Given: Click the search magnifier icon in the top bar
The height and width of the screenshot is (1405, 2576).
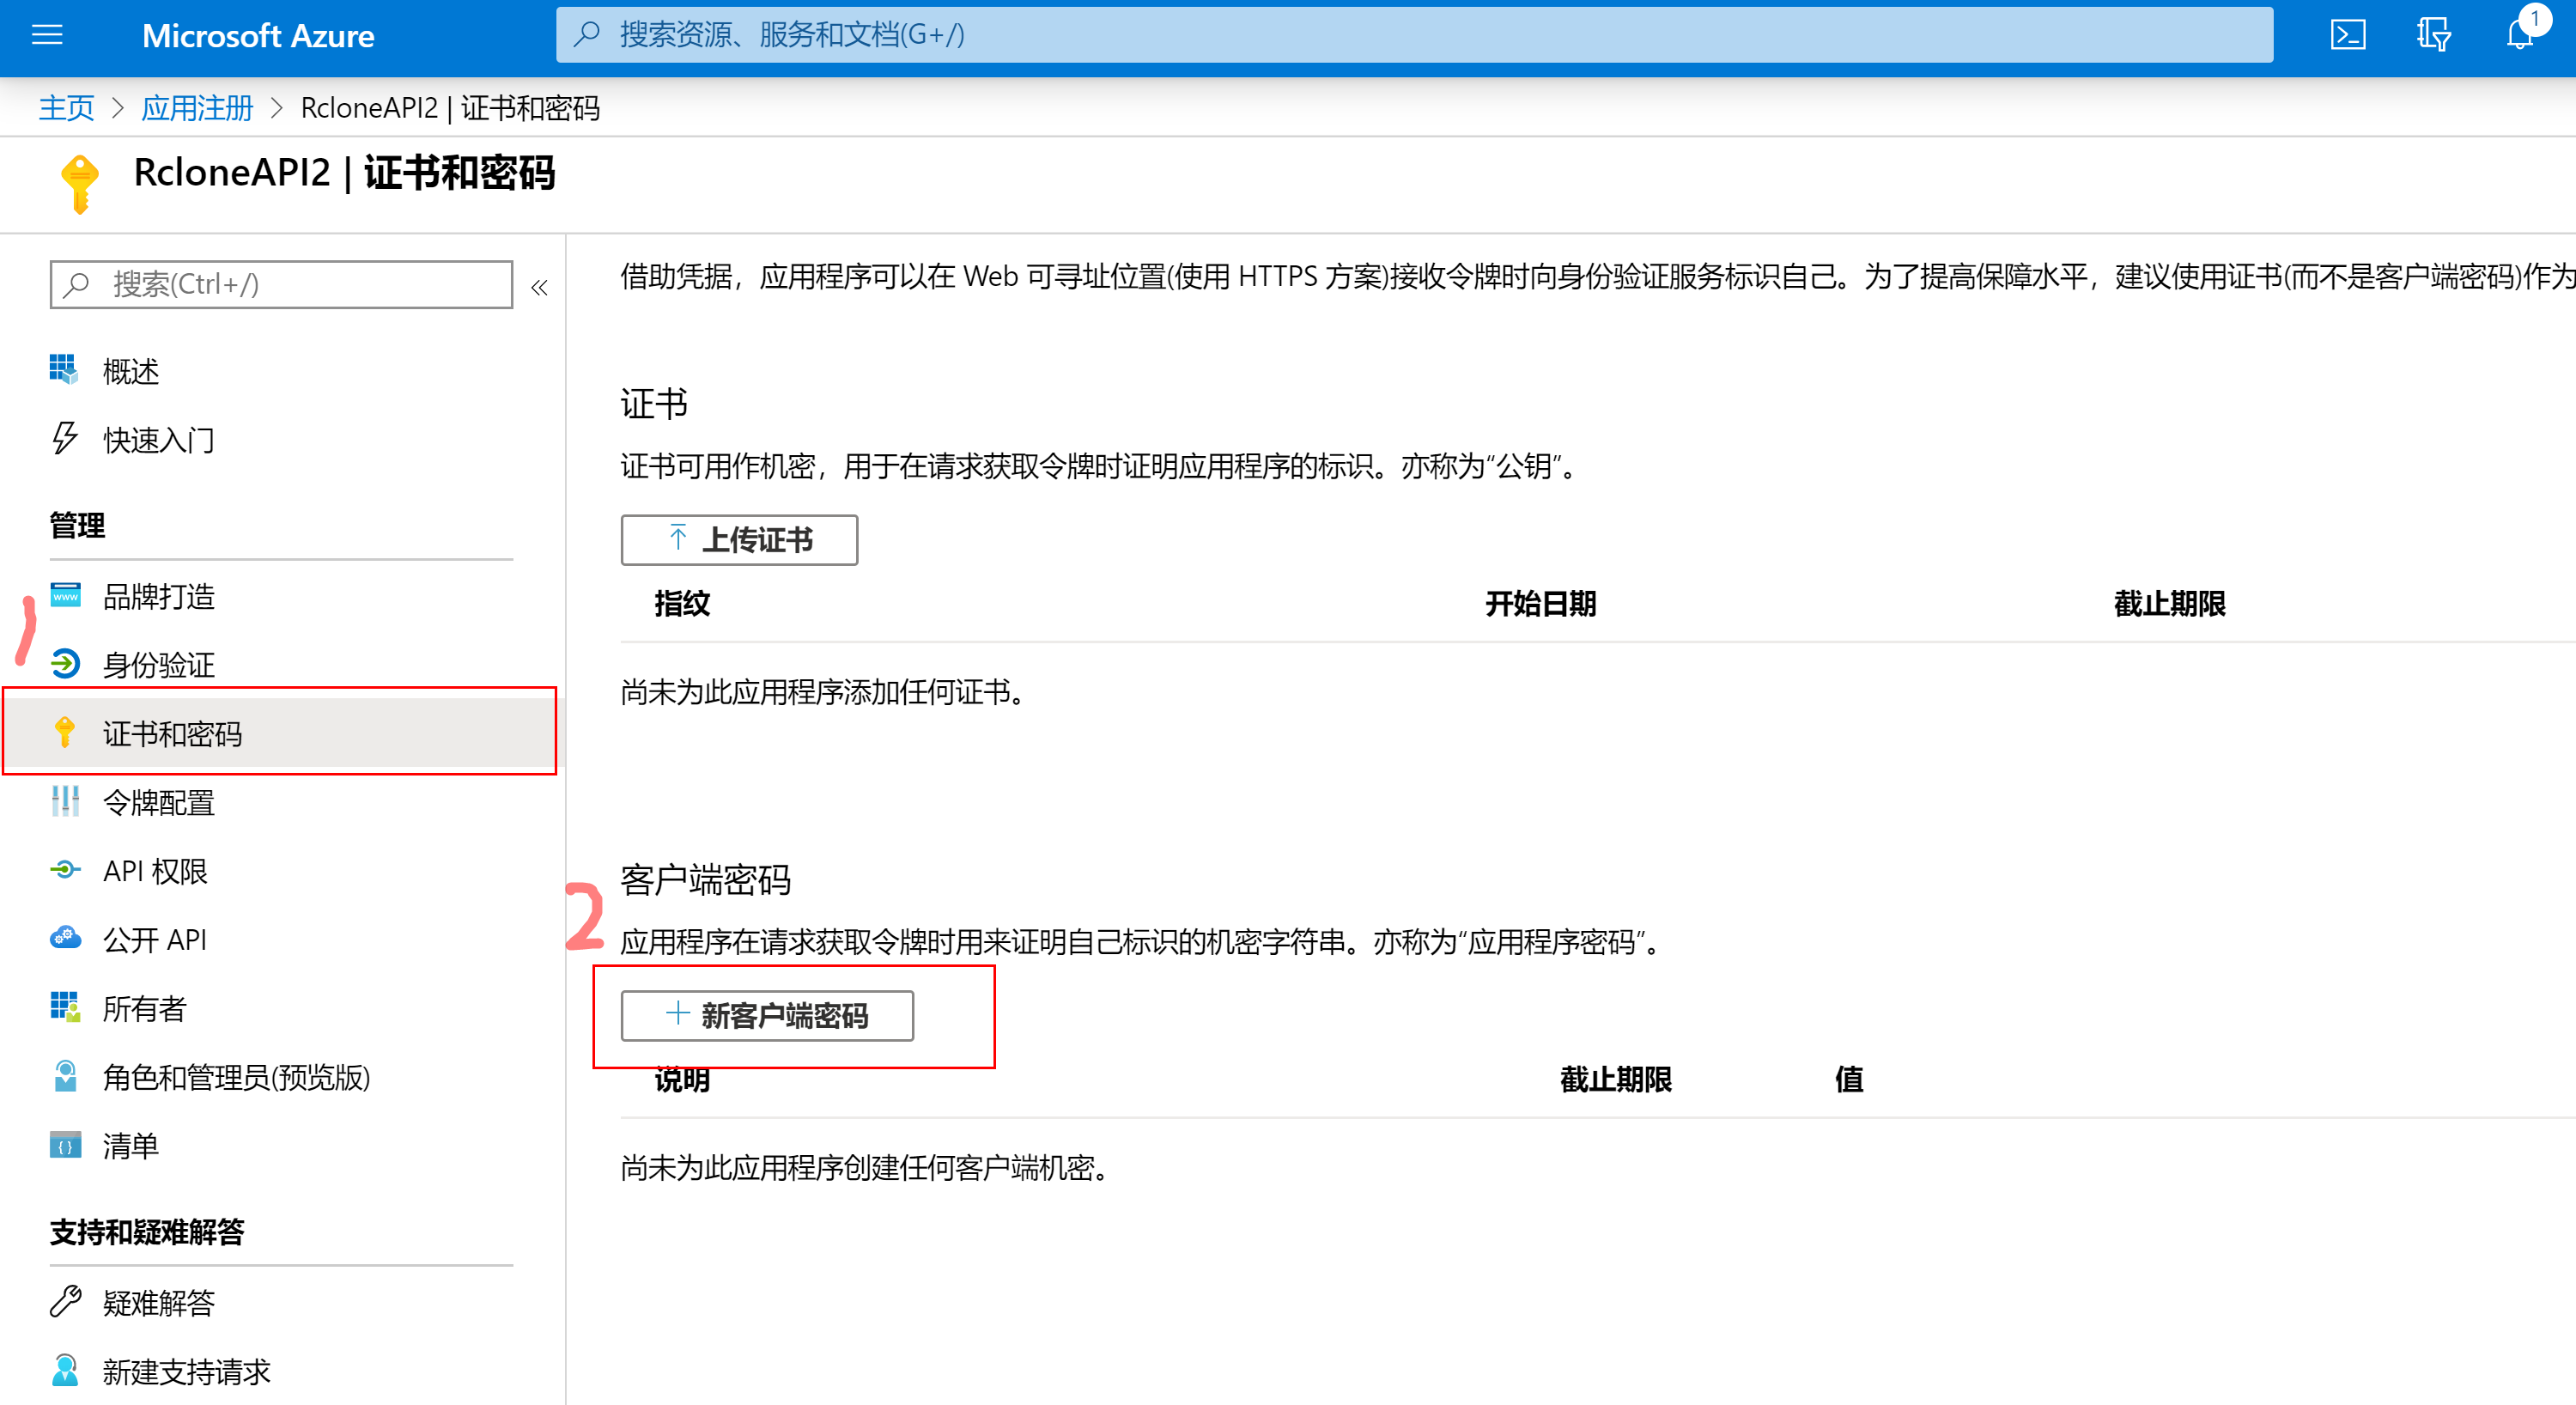Looking at the screenshot, I should pos(586,34).
